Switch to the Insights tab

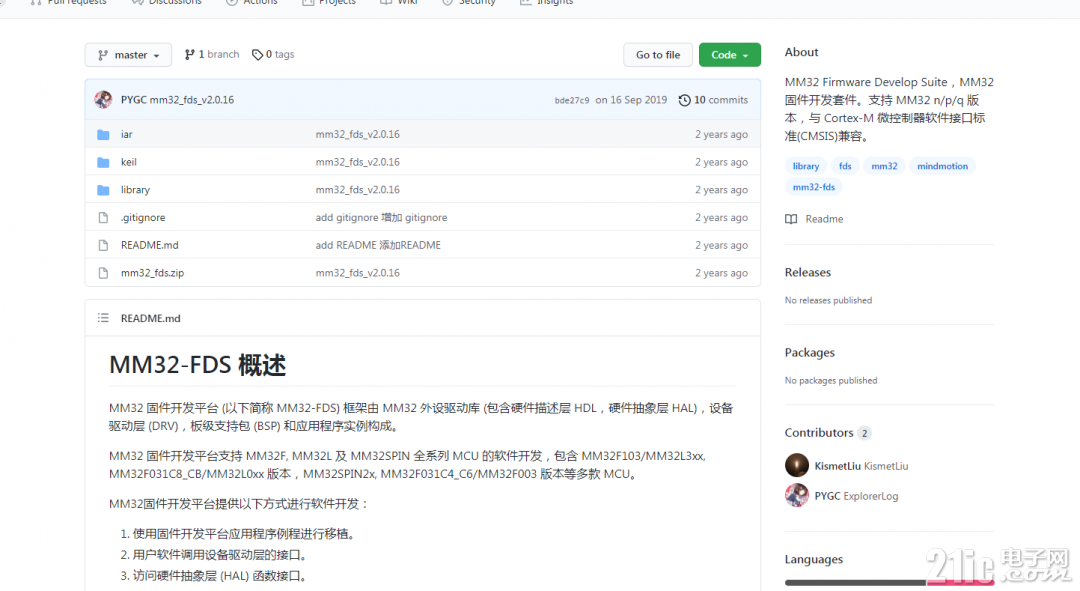(x=546, y=2)
